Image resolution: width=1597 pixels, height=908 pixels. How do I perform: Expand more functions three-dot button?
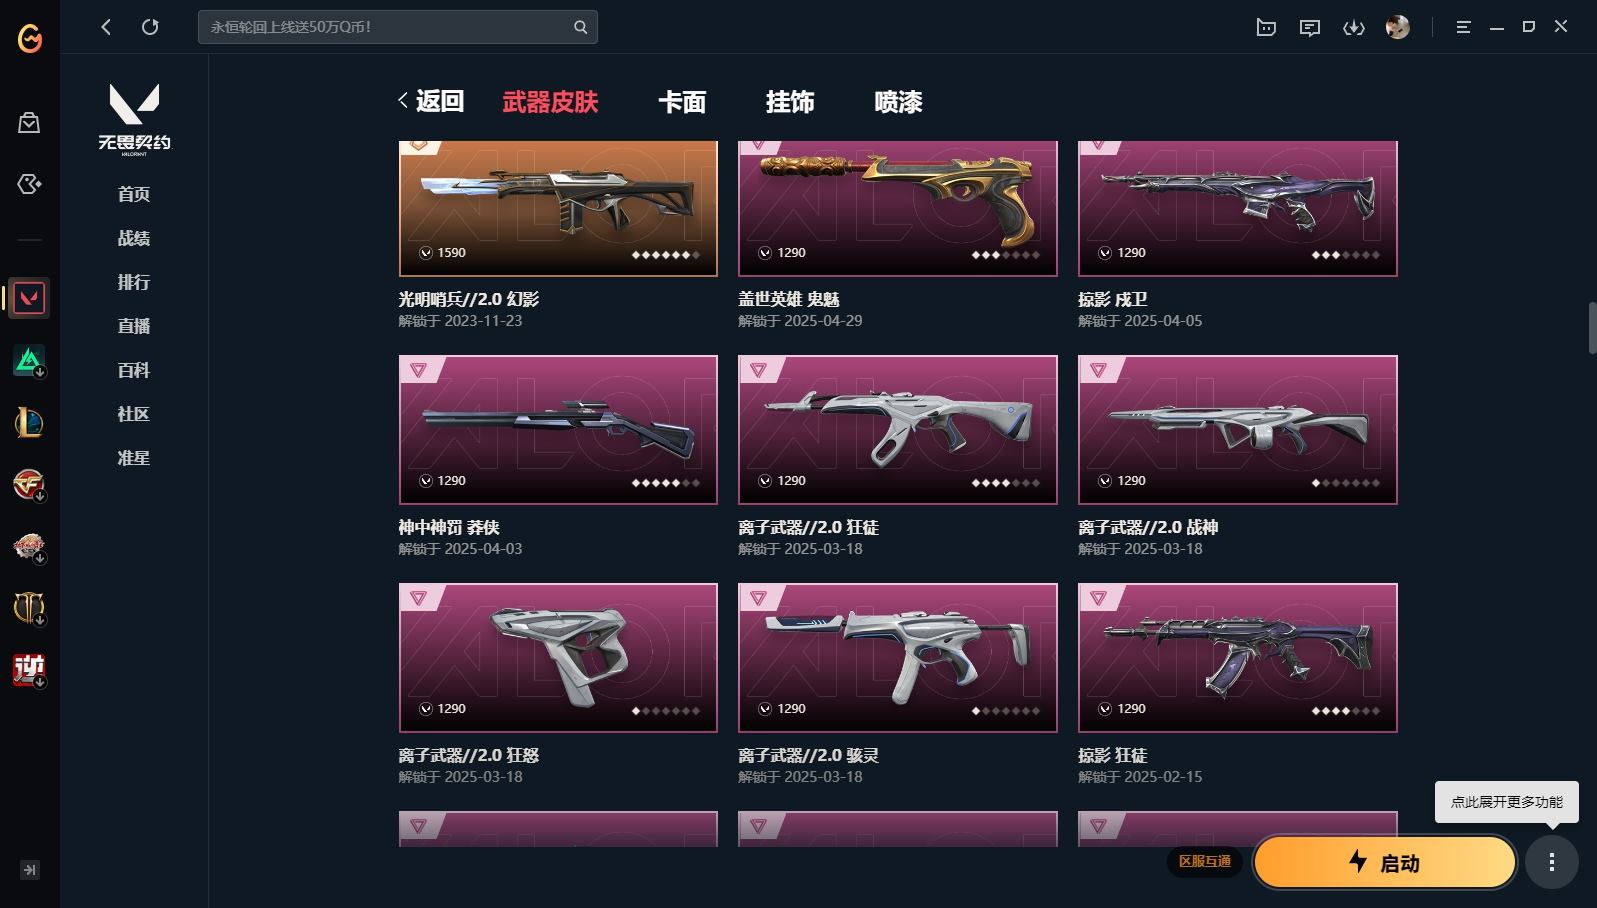point(1552,862)
